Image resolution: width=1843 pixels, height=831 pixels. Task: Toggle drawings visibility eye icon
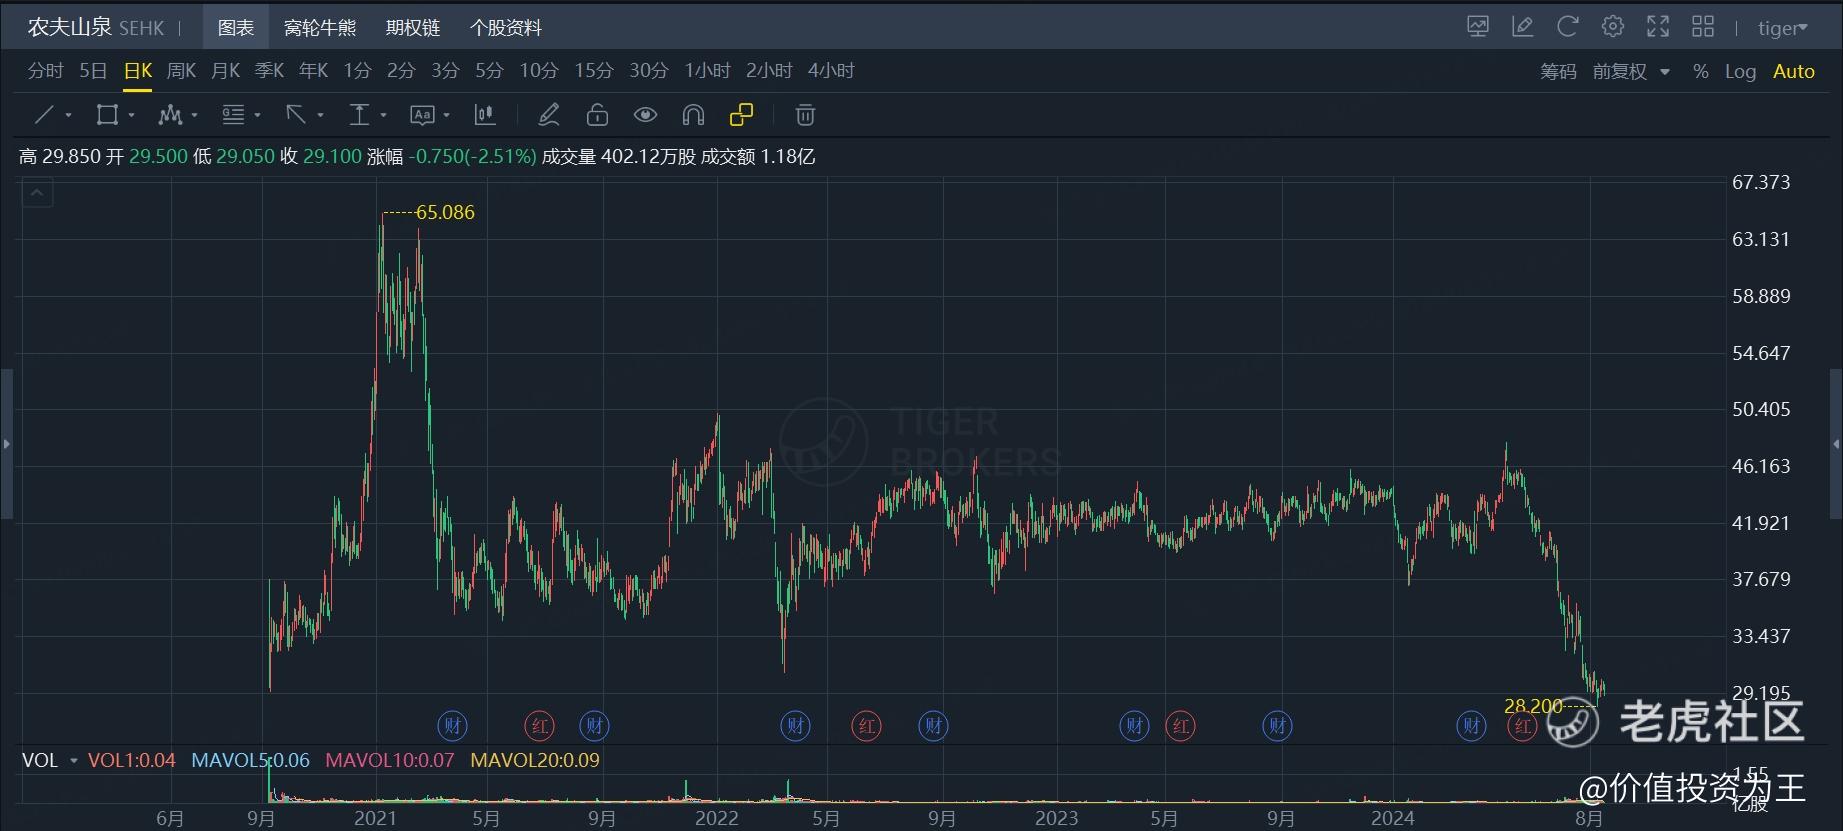click(645, 115)
